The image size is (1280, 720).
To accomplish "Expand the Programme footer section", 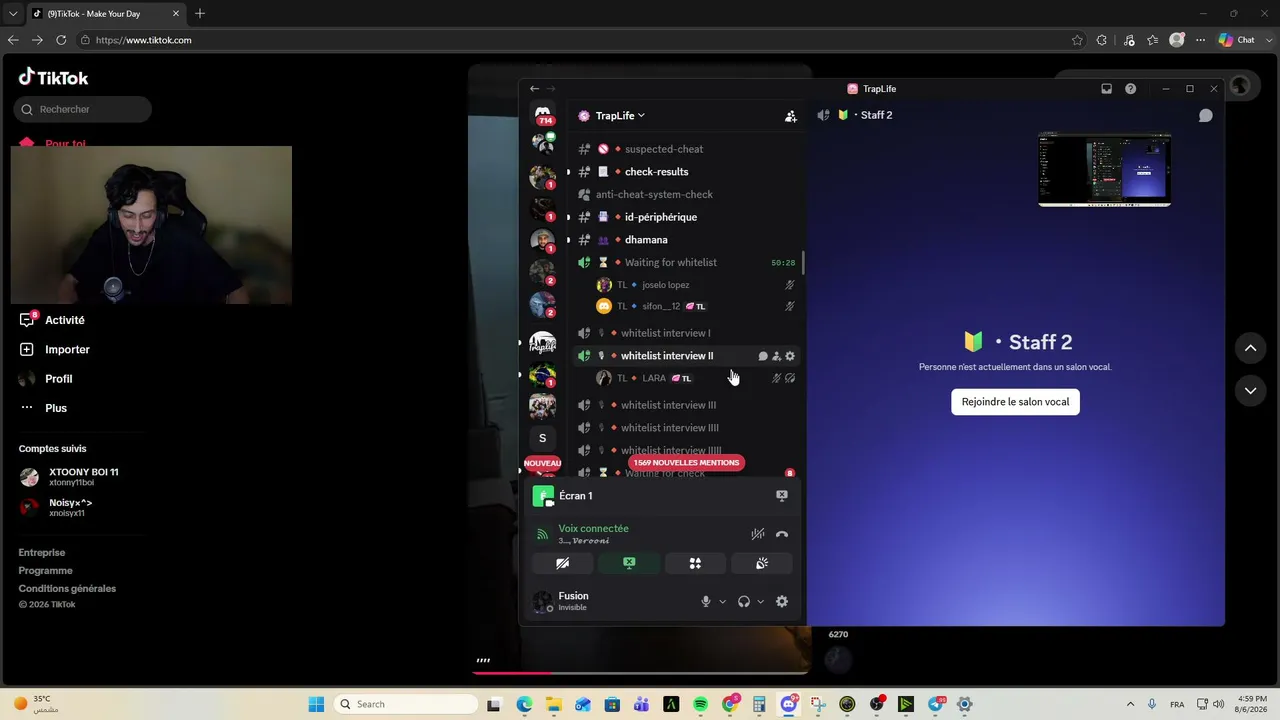I will click(45, 570).
